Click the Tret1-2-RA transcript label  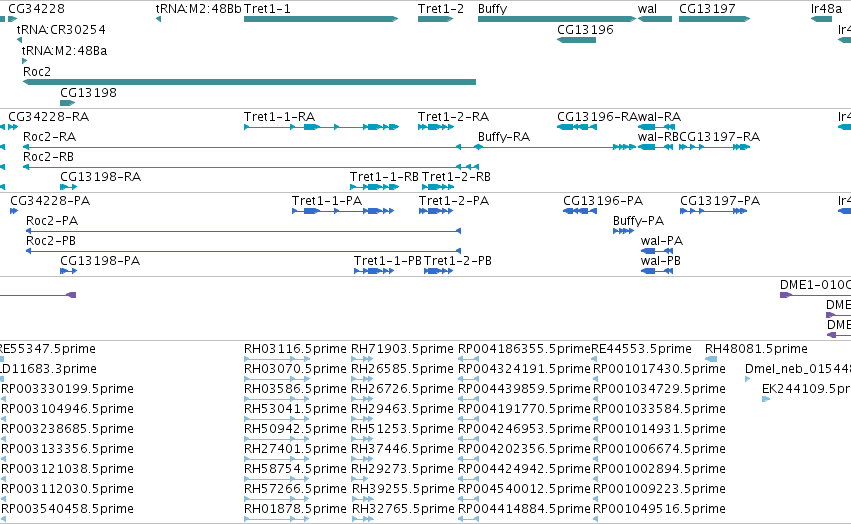453,117
